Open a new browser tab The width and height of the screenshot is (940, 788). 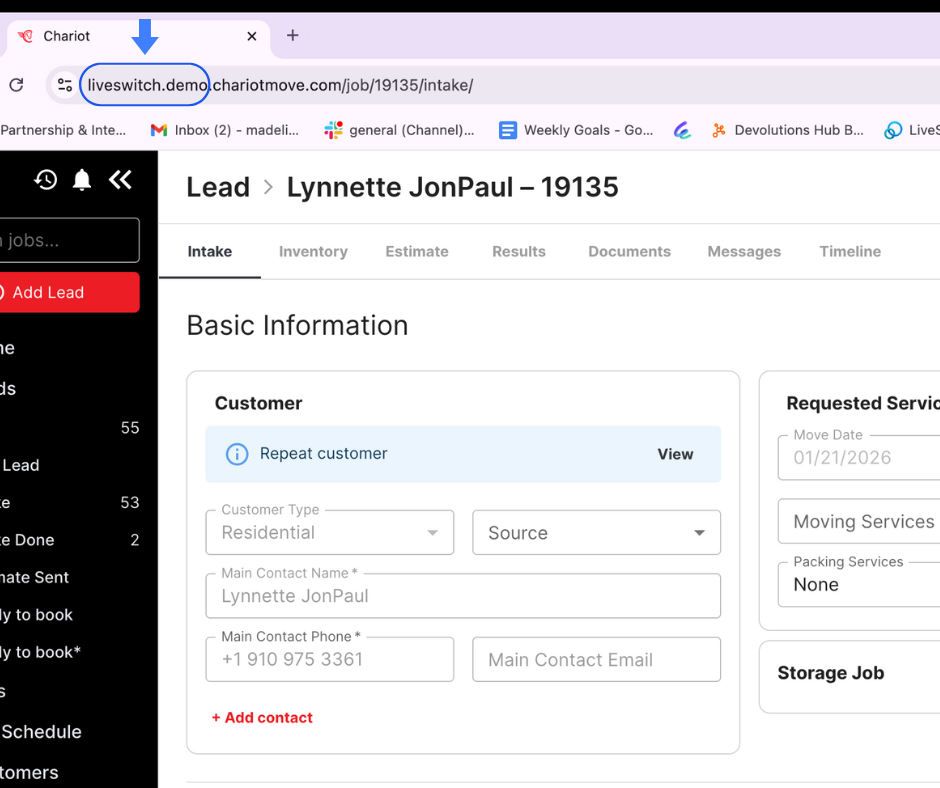(x=293, y=36)
